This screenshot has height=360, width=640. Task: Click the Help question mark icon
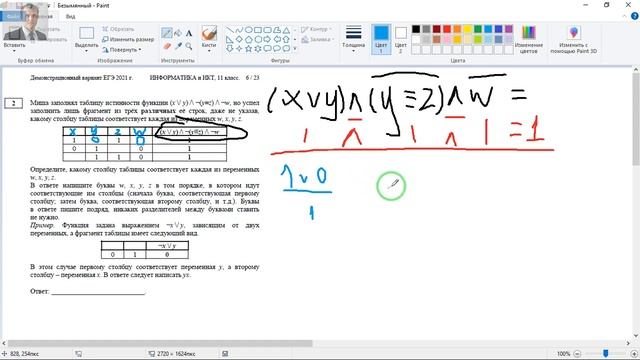click(x=635, y=16)
